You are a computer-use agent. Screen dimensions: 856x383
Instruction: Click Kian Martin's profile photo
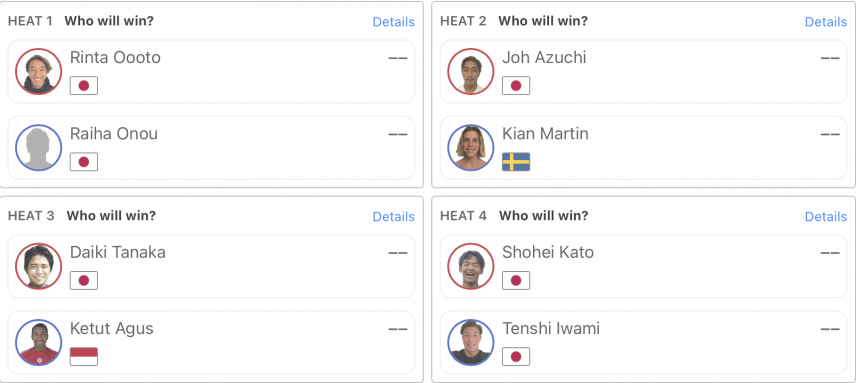[471, 148]
